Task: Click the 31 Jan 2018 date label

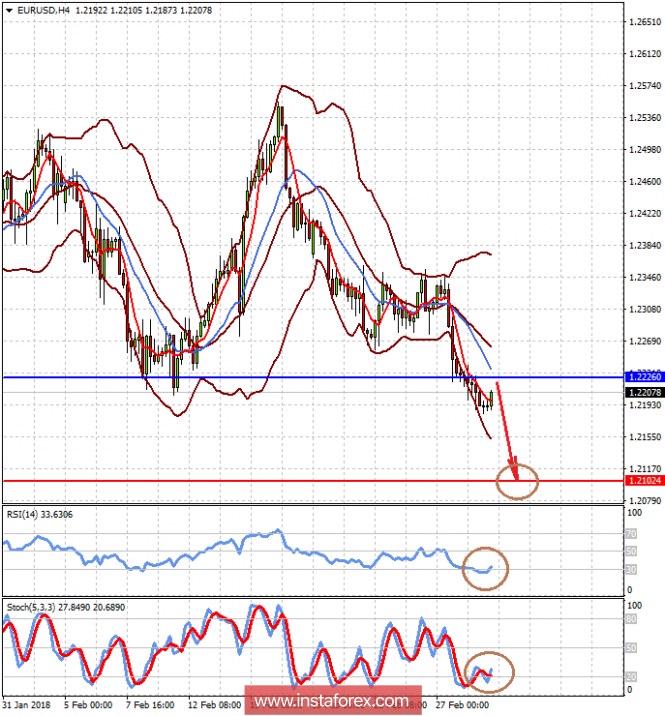Action: [26, 705]
